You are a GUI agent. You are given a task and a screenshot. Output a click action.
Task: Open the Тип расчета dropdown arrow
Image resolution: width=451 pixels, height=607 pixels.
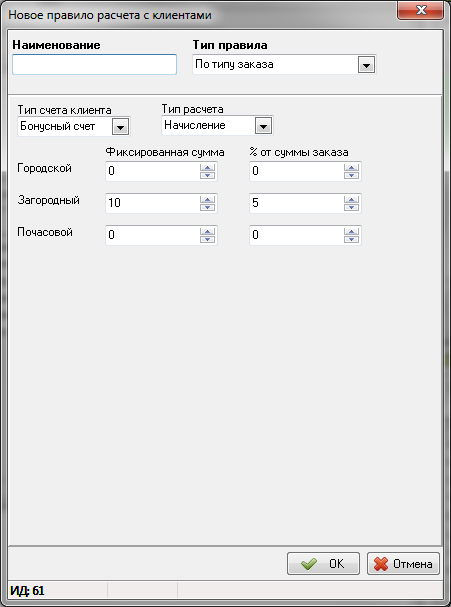click(263, 126)
